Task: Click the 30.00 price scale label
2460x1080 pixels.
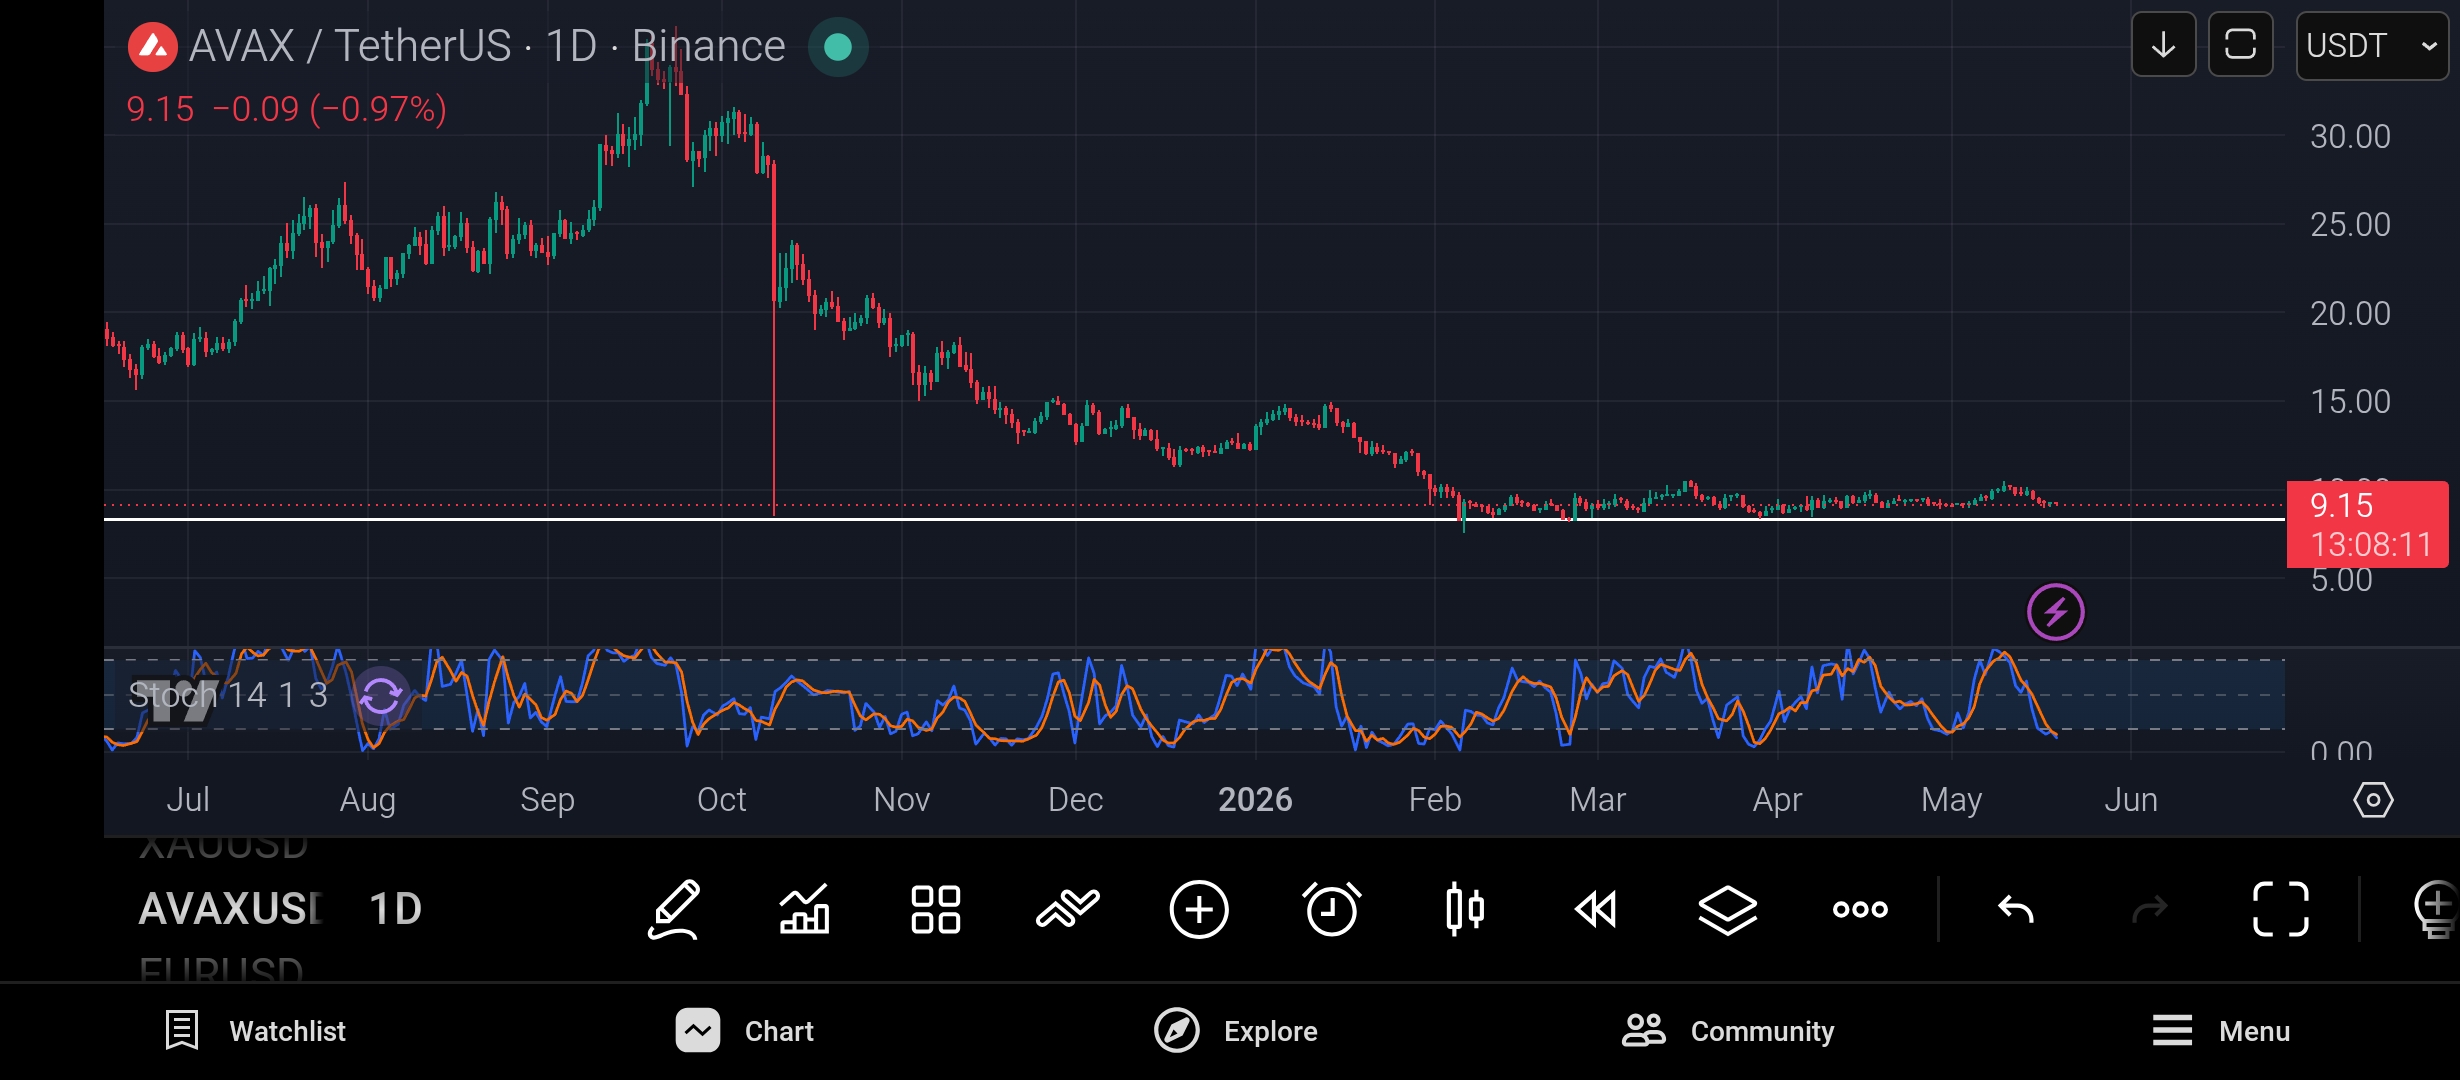Action: pyautogui.click(x=2350, y=136)
